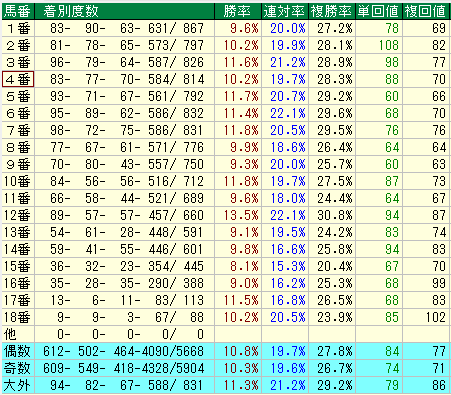Image resolution: width=451 pixels, height=395 pixels.
Task: Sort by the 勝率 column header
Action: pyautogui.click(x=238, y=11)
